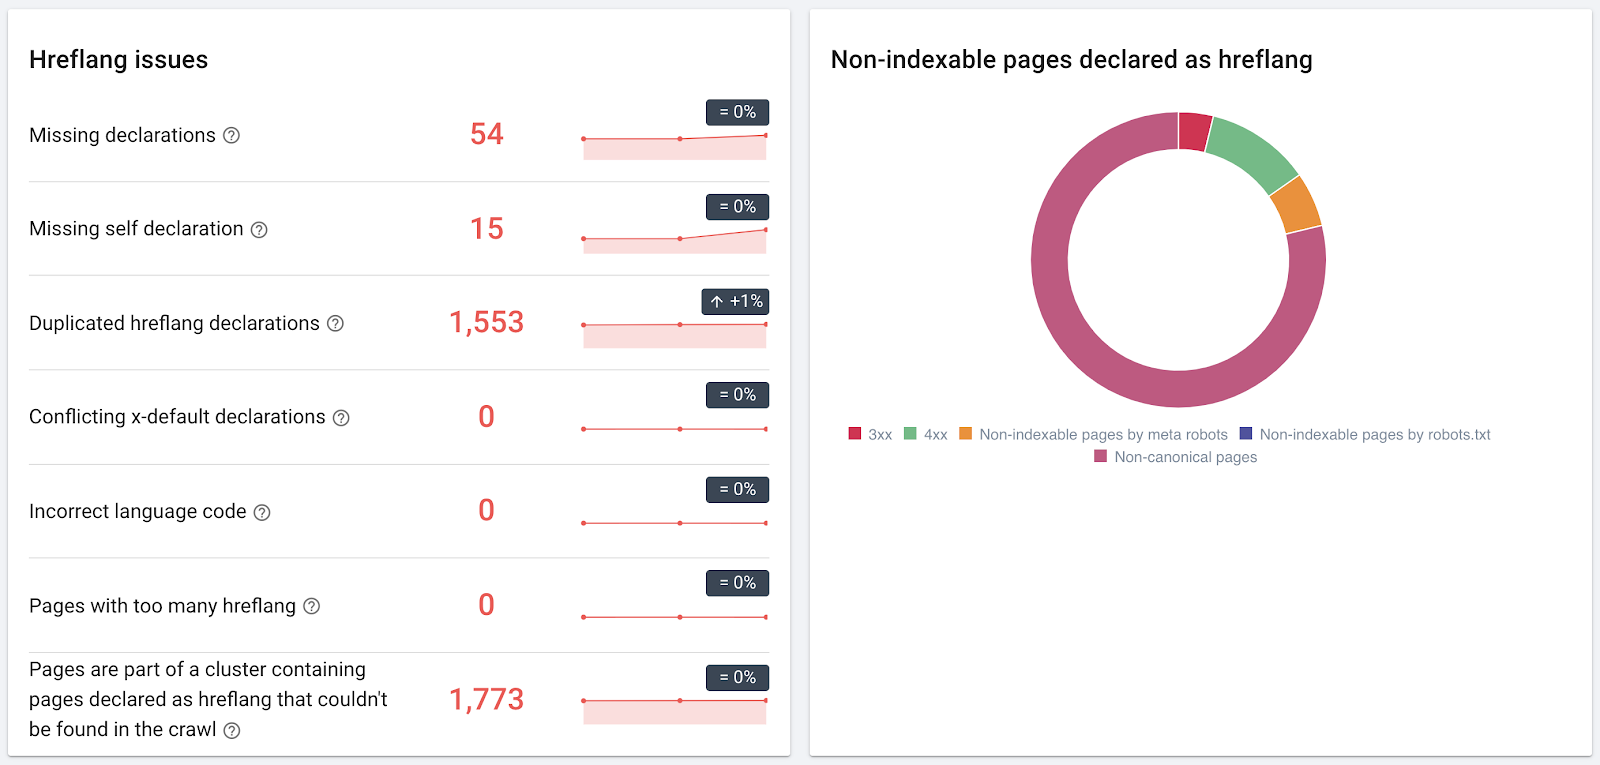Click the '= 0%' badge for Conflicting x-default
This screenshot has height=765, width=1600.
click(737, 395)
